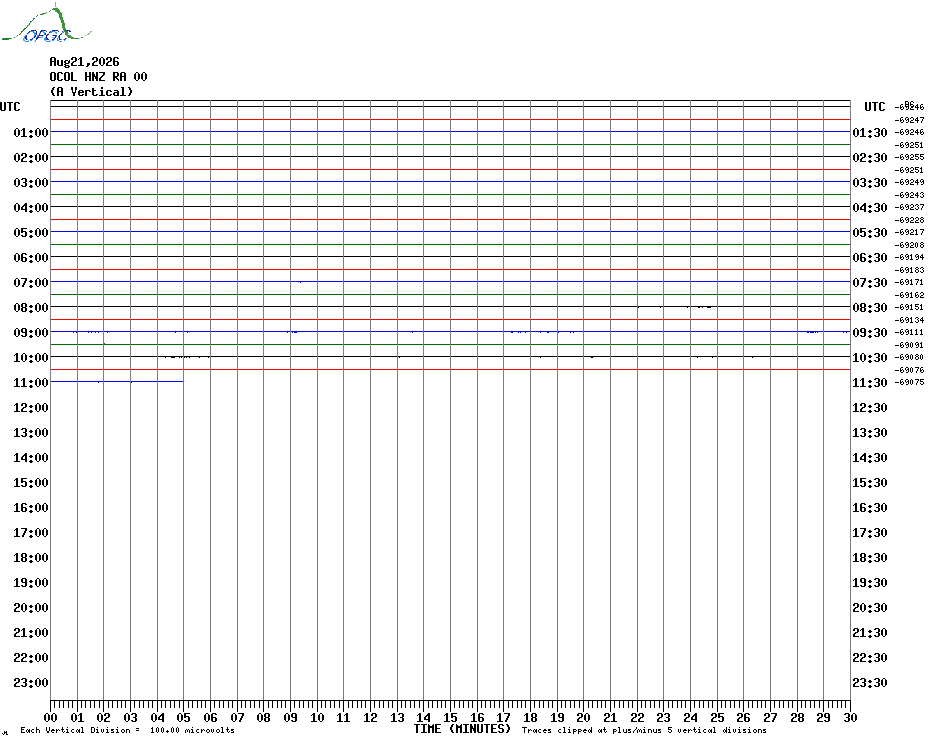Select the 14:00 hour label
Image resolution: width=930 pixels, height=744 pixels.
[x=31, y=457]
